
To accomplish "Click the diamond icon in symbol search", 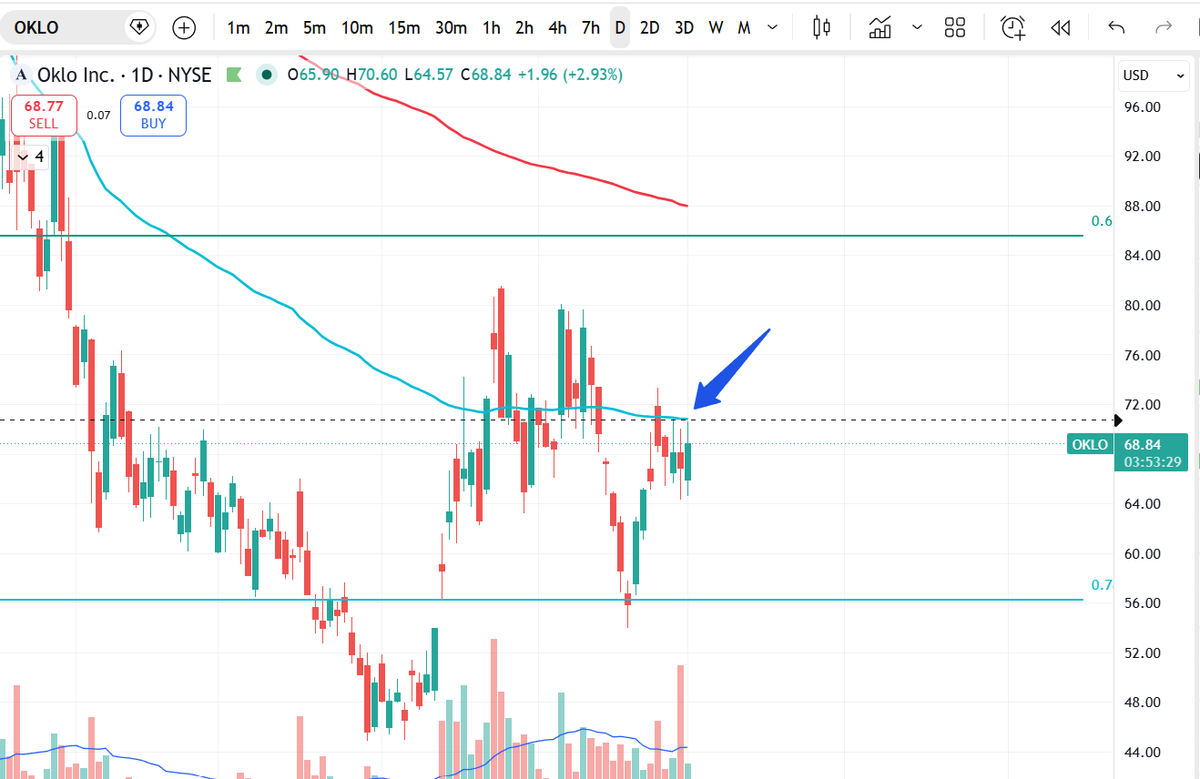I will (x=140, y=27).
